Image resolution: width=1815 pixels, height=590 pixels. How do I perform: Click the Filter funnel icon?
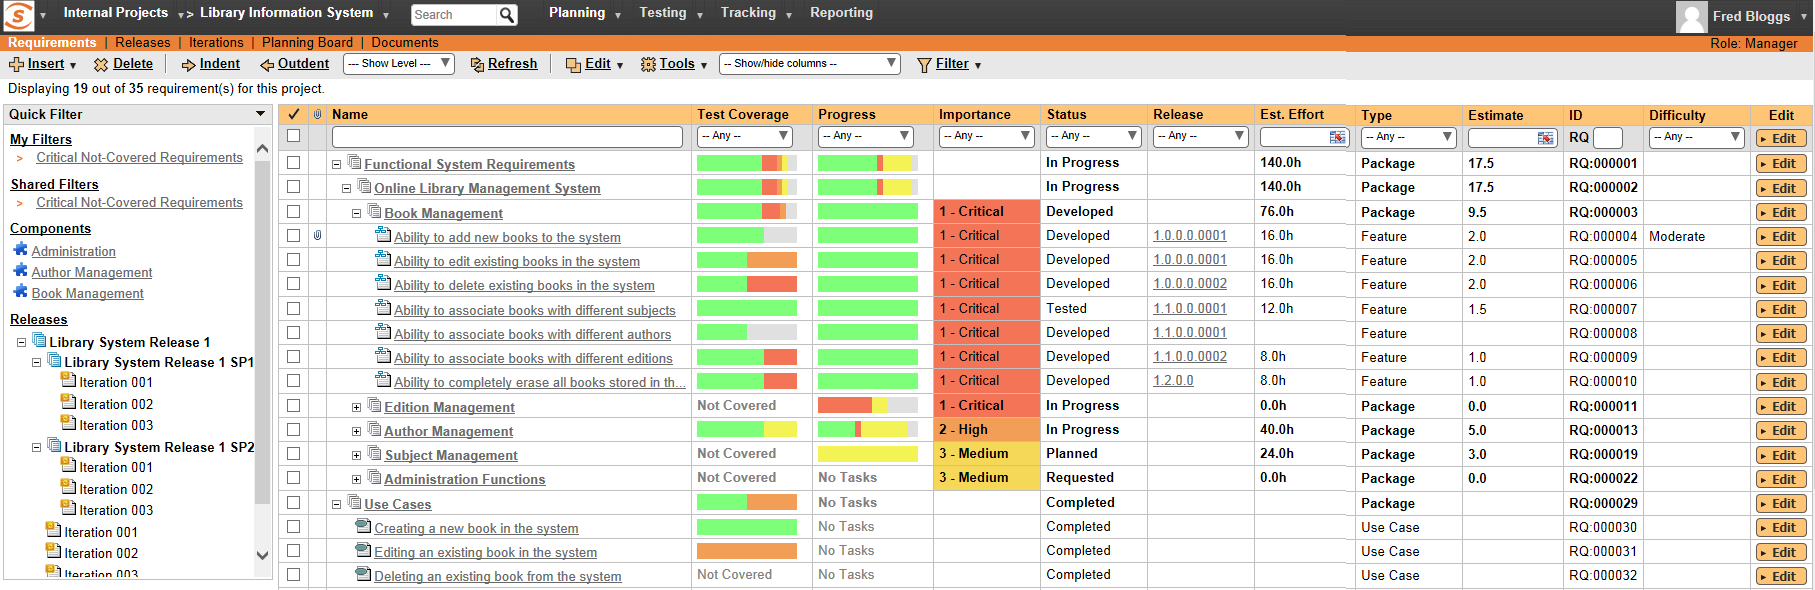[x=924, y=65]
